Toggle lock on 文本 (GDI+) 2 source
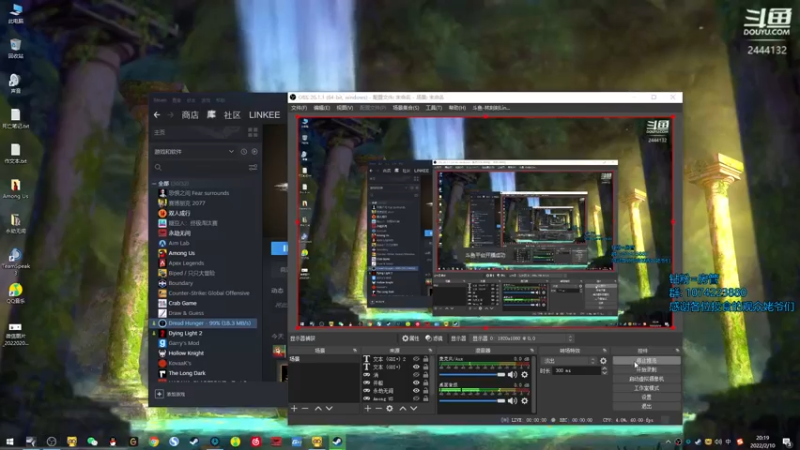This screenshot has height=450, width=800. (426, 359)
